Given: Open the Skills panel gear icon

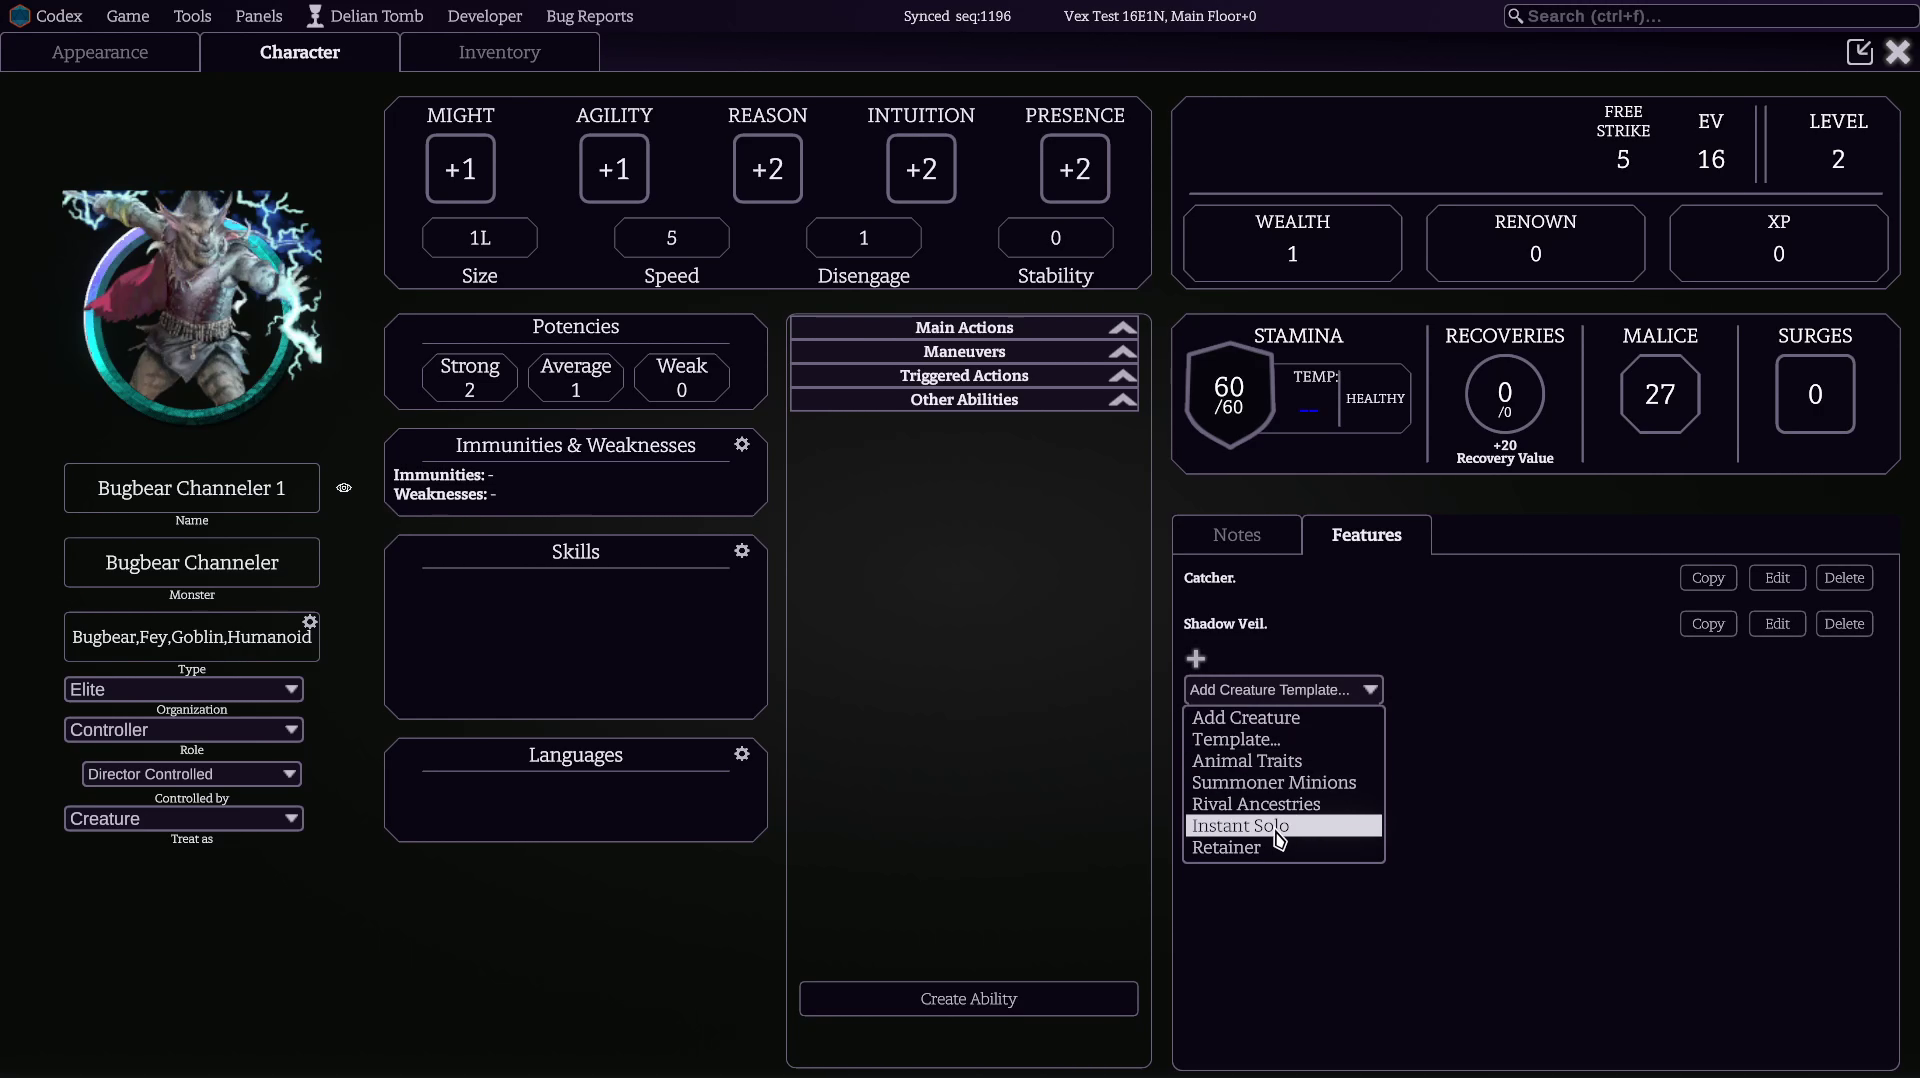Looking at the screenshot, I should pyautogui.click(x=742, y=551).
